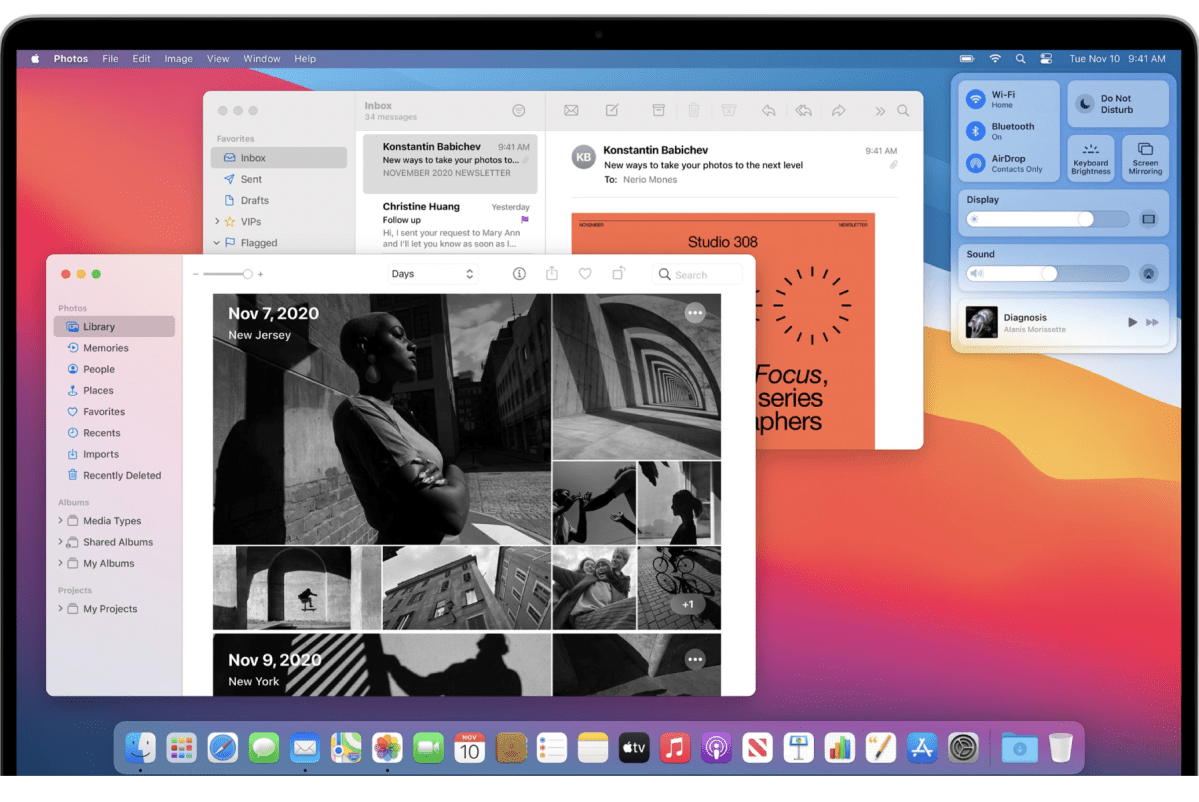Enable Do Not Disturb
The height and width of the screenshot is (802, 1199).
[1086, 104]
